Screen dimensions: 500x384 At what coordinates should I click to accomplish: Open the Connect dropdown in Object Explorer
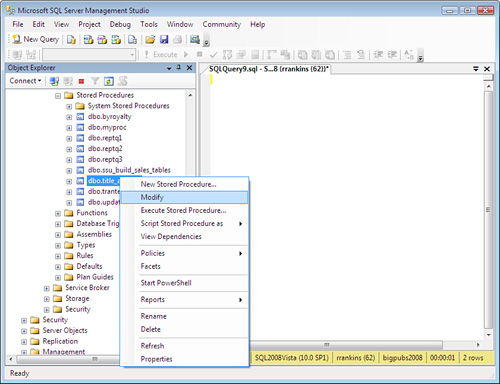coord(25,81)
